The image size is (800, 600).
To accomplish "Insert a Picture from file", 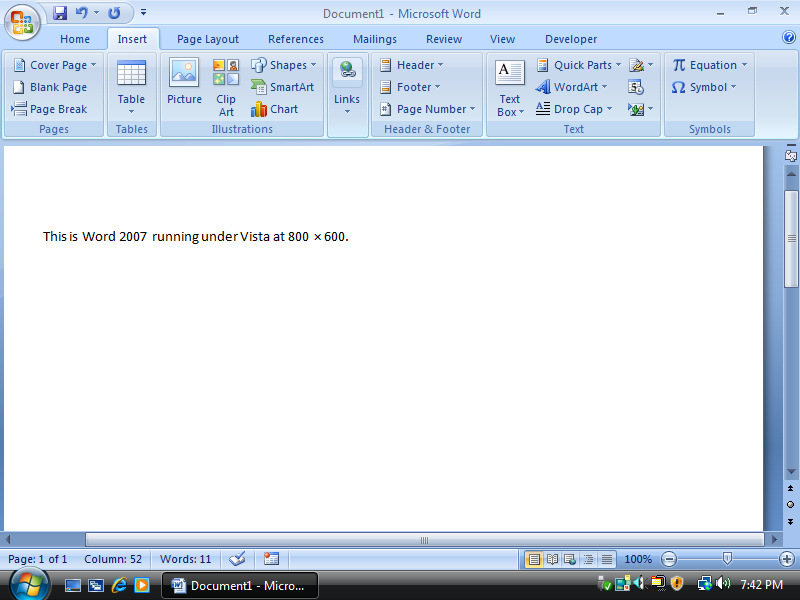I will click(184, 82).
